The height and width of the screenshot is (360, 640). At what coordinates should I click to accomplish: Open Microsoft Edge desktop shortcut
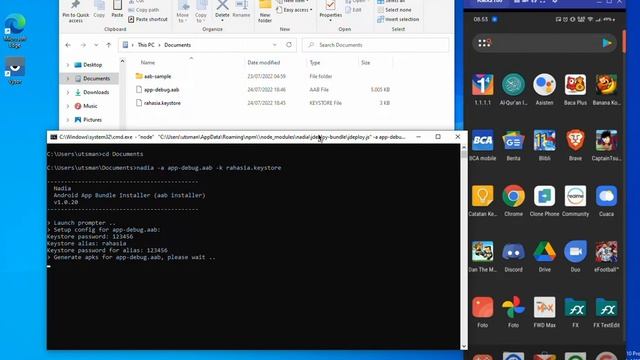click(15, 31)
